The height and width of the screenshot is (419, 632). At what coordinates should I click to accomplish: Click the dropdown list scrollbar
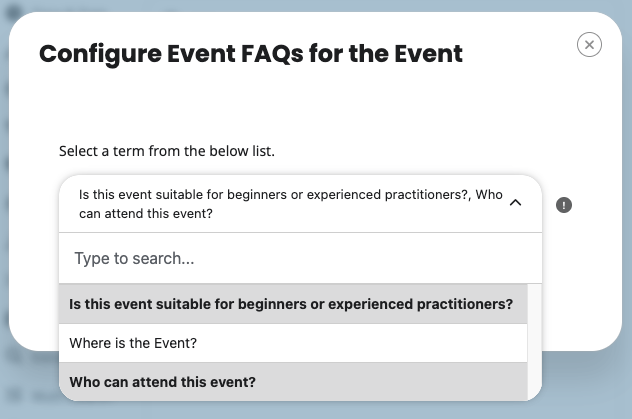[x=535, y=342]
